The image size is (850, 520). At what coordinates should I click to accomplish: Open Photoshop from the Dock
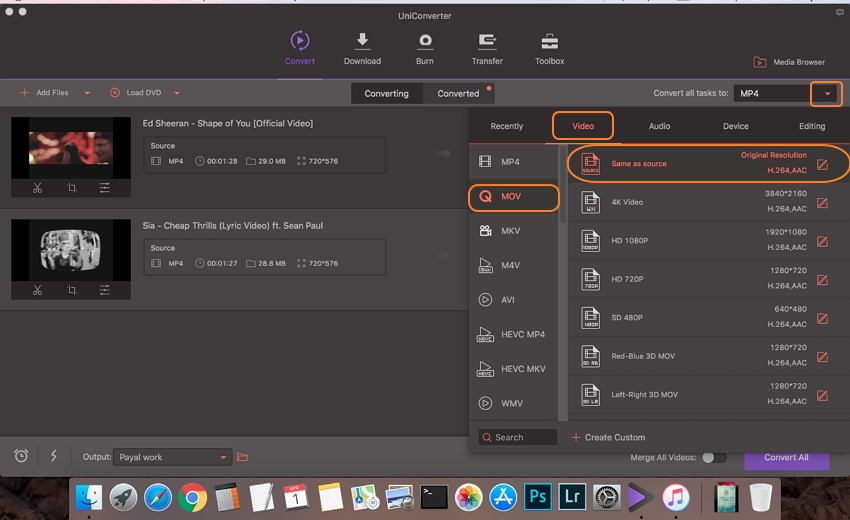(538, 497)
